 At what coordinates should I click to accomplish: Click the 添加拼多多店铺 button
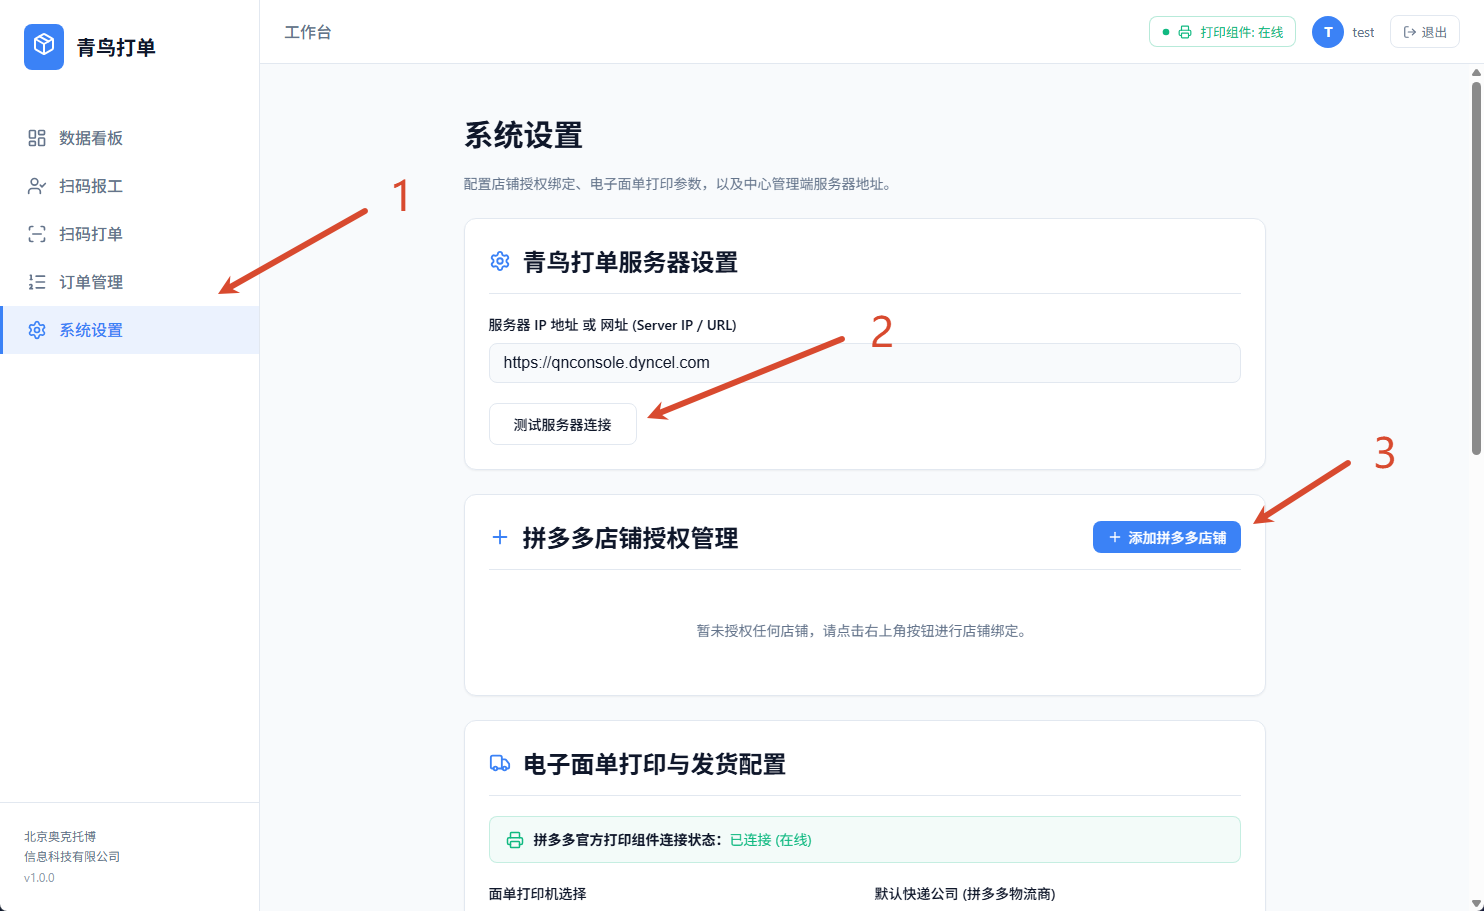pyautogui.click(x=1167, y=537)
